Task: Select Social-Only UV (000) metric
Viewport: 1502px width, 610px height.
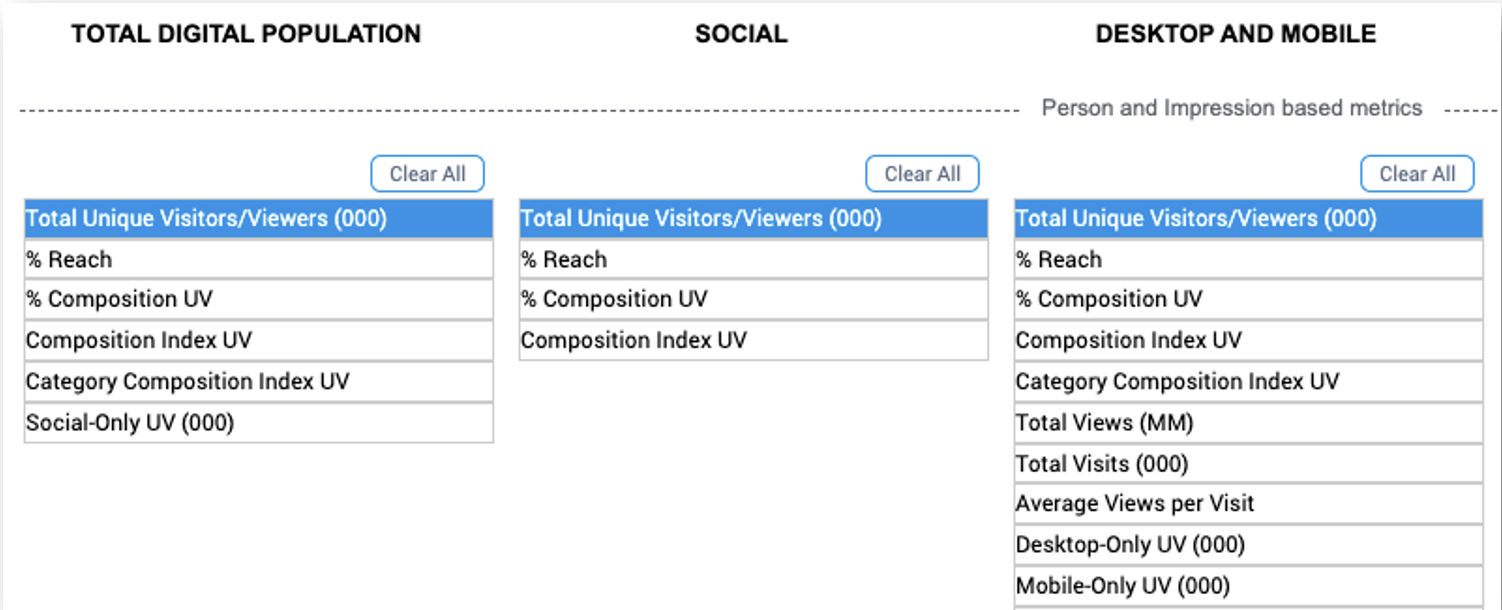Action: point(259,423)
